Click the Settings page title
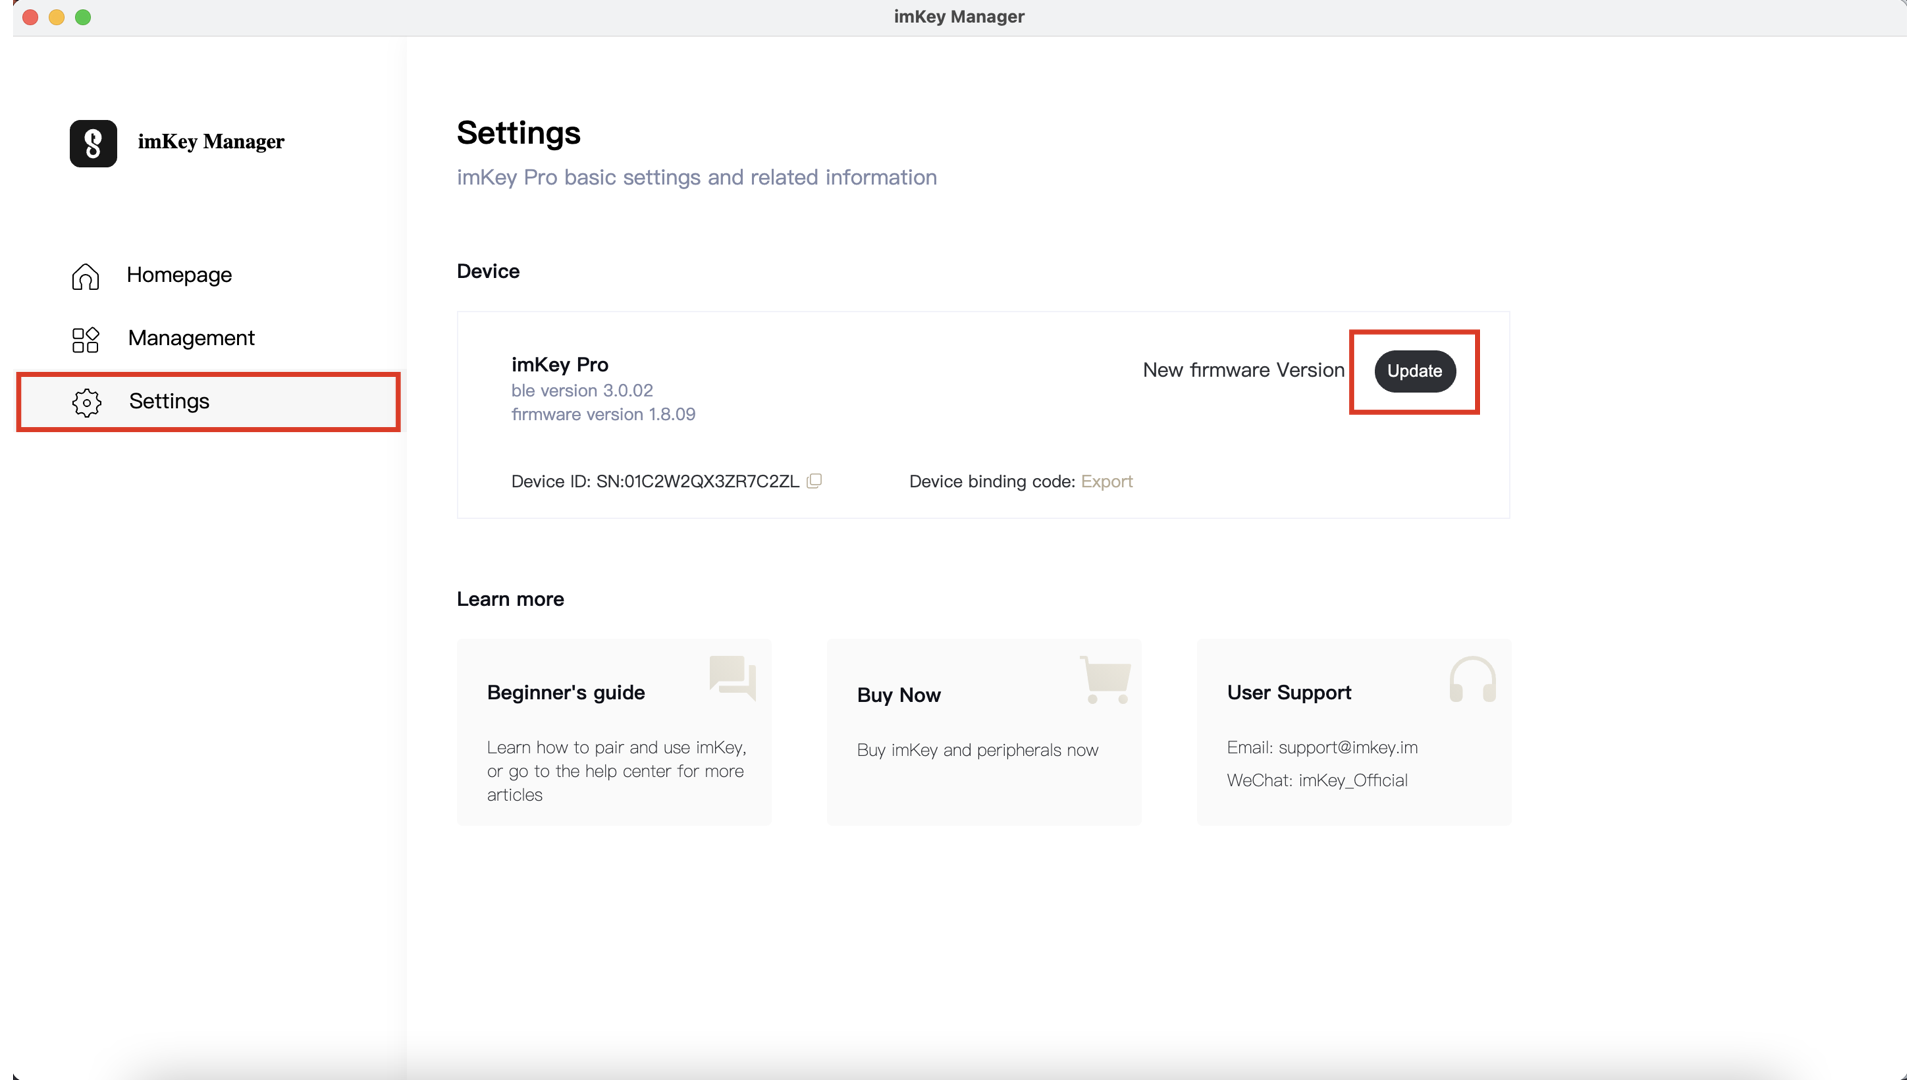1920x1080 pixels. pos(518,133)
